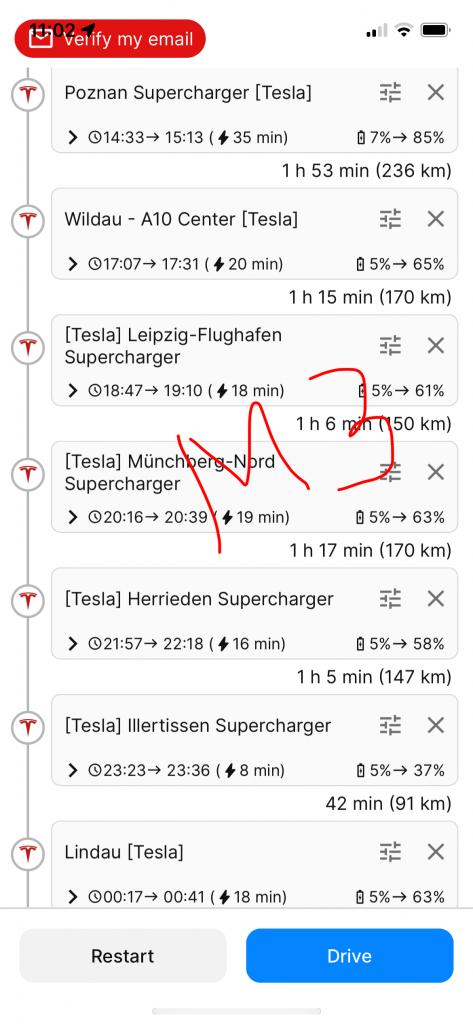Viewport: 473px width, 1024px height.
Task: Tap the Restart button
Action: [123, 956]
